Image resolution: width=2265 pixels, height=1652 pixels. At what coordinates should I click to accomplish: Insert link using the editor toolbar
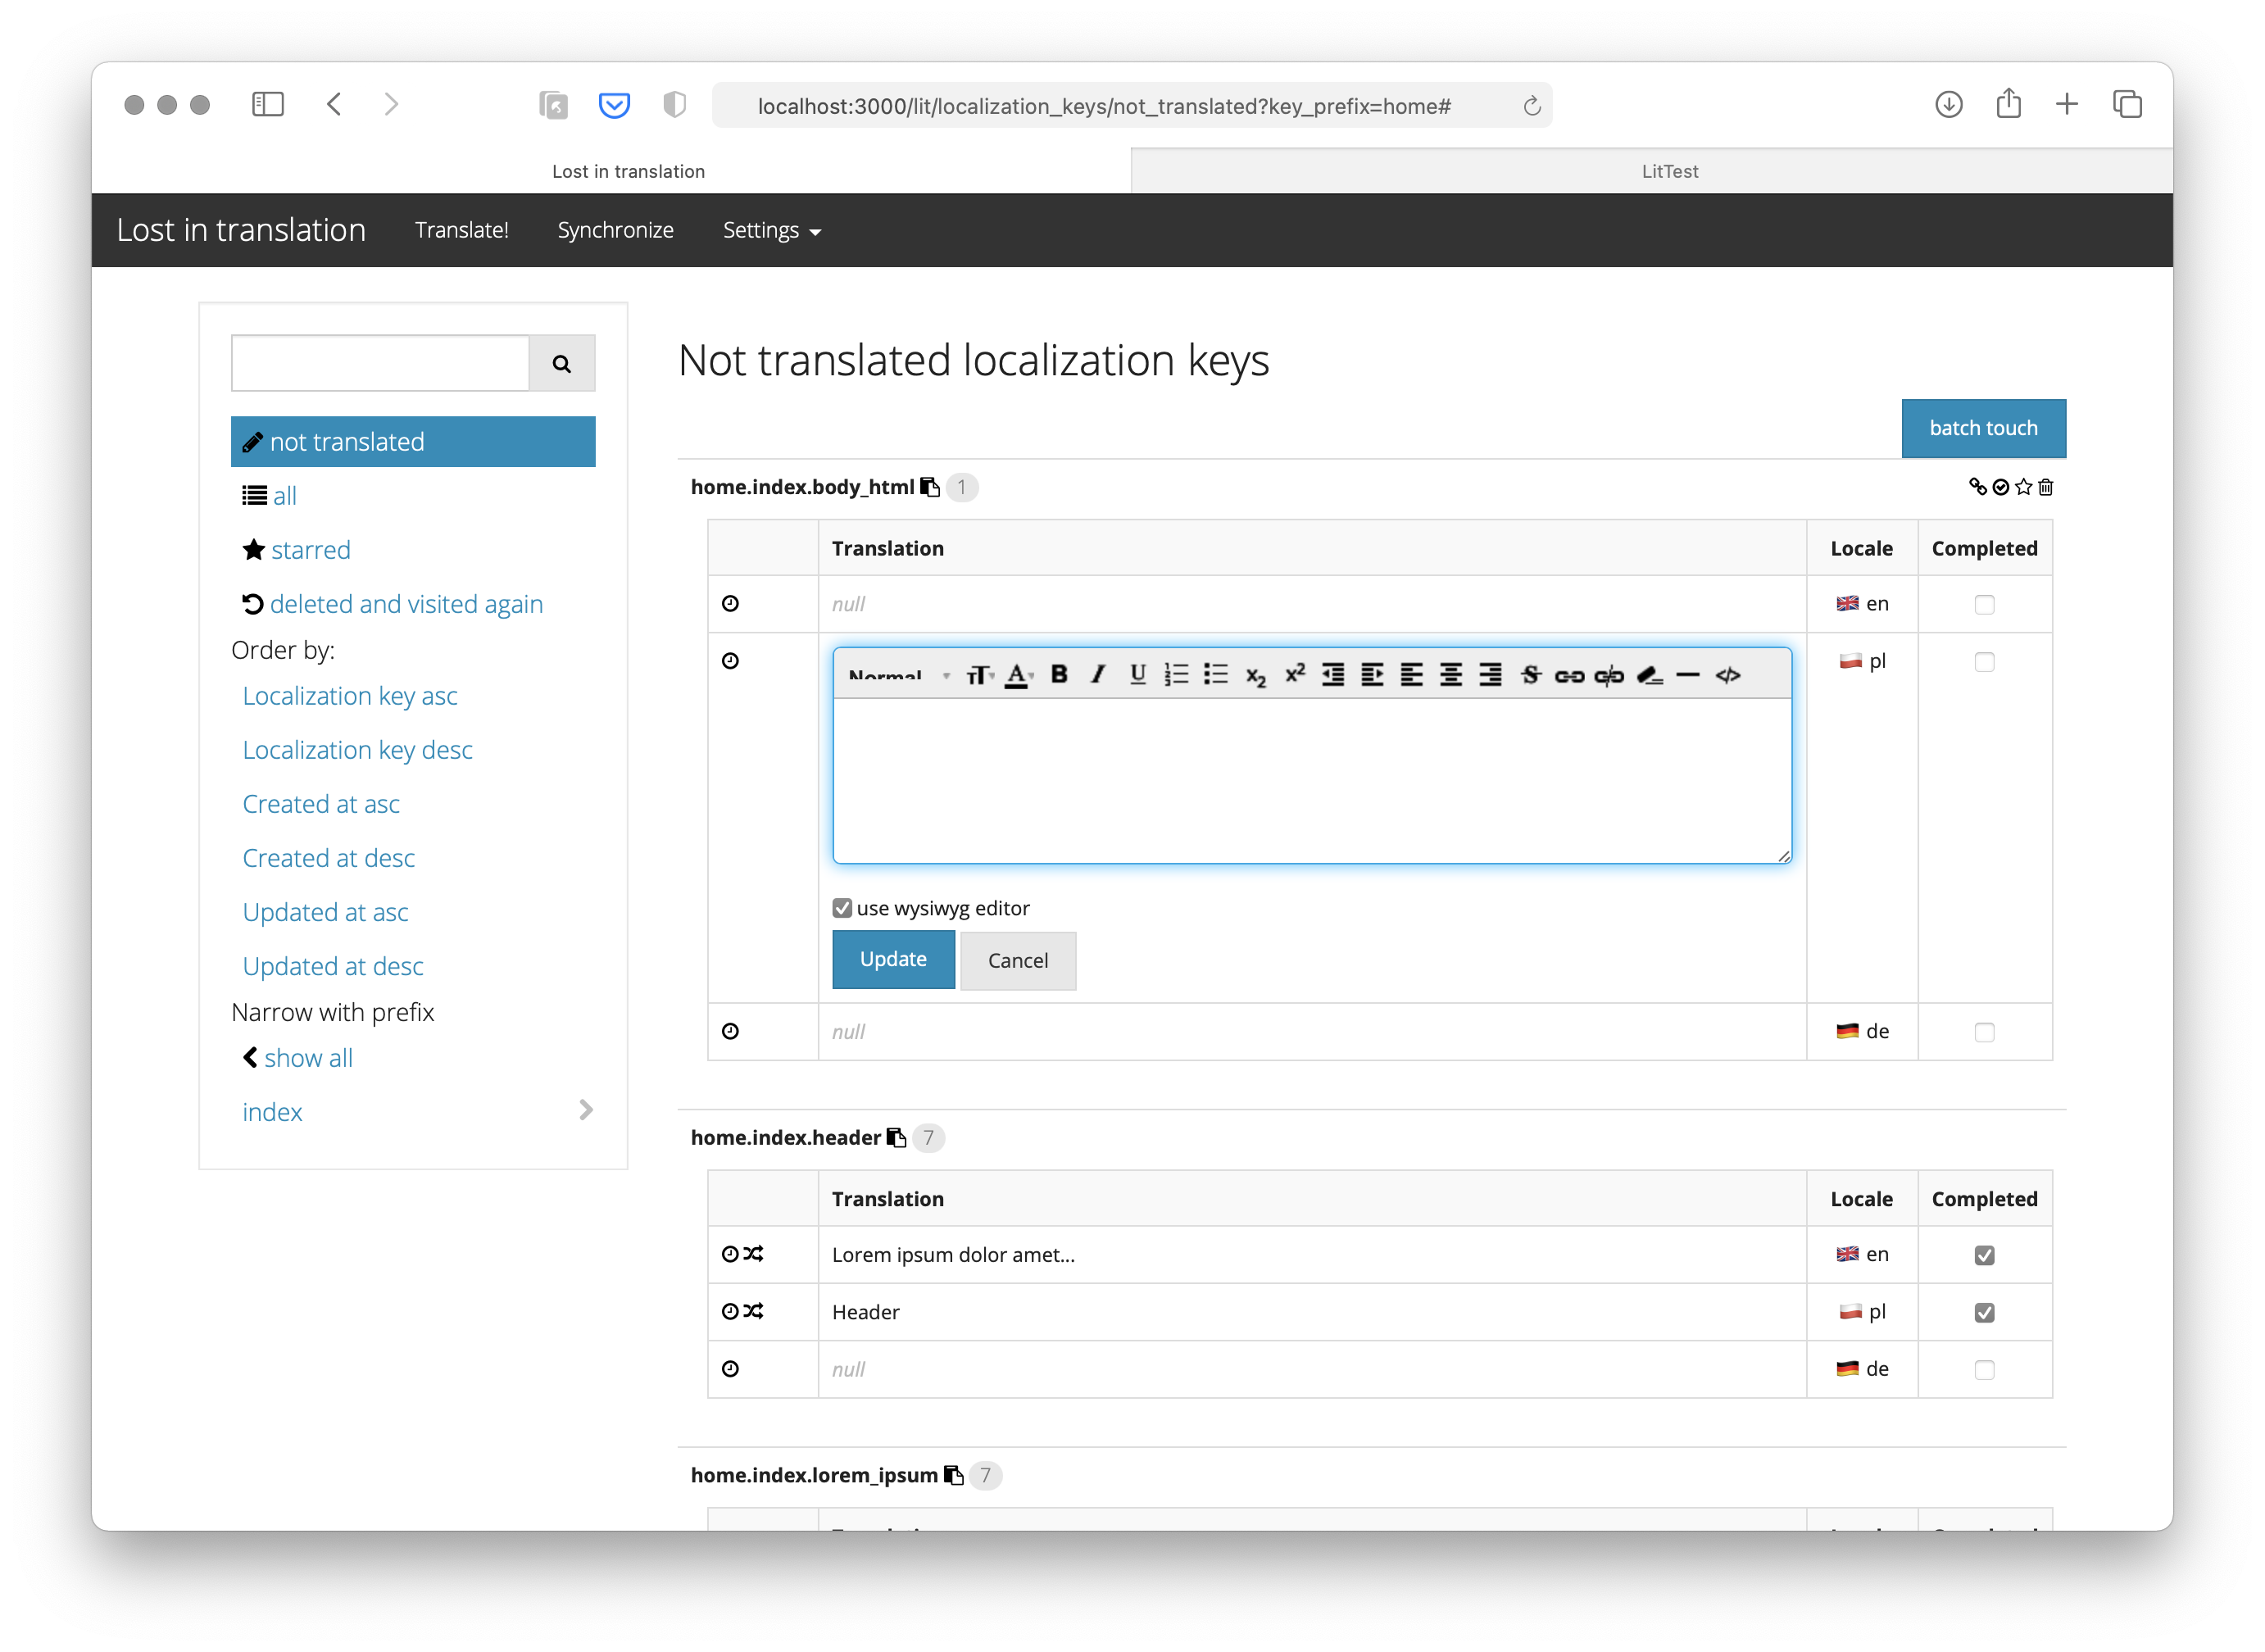point(1569,676)
